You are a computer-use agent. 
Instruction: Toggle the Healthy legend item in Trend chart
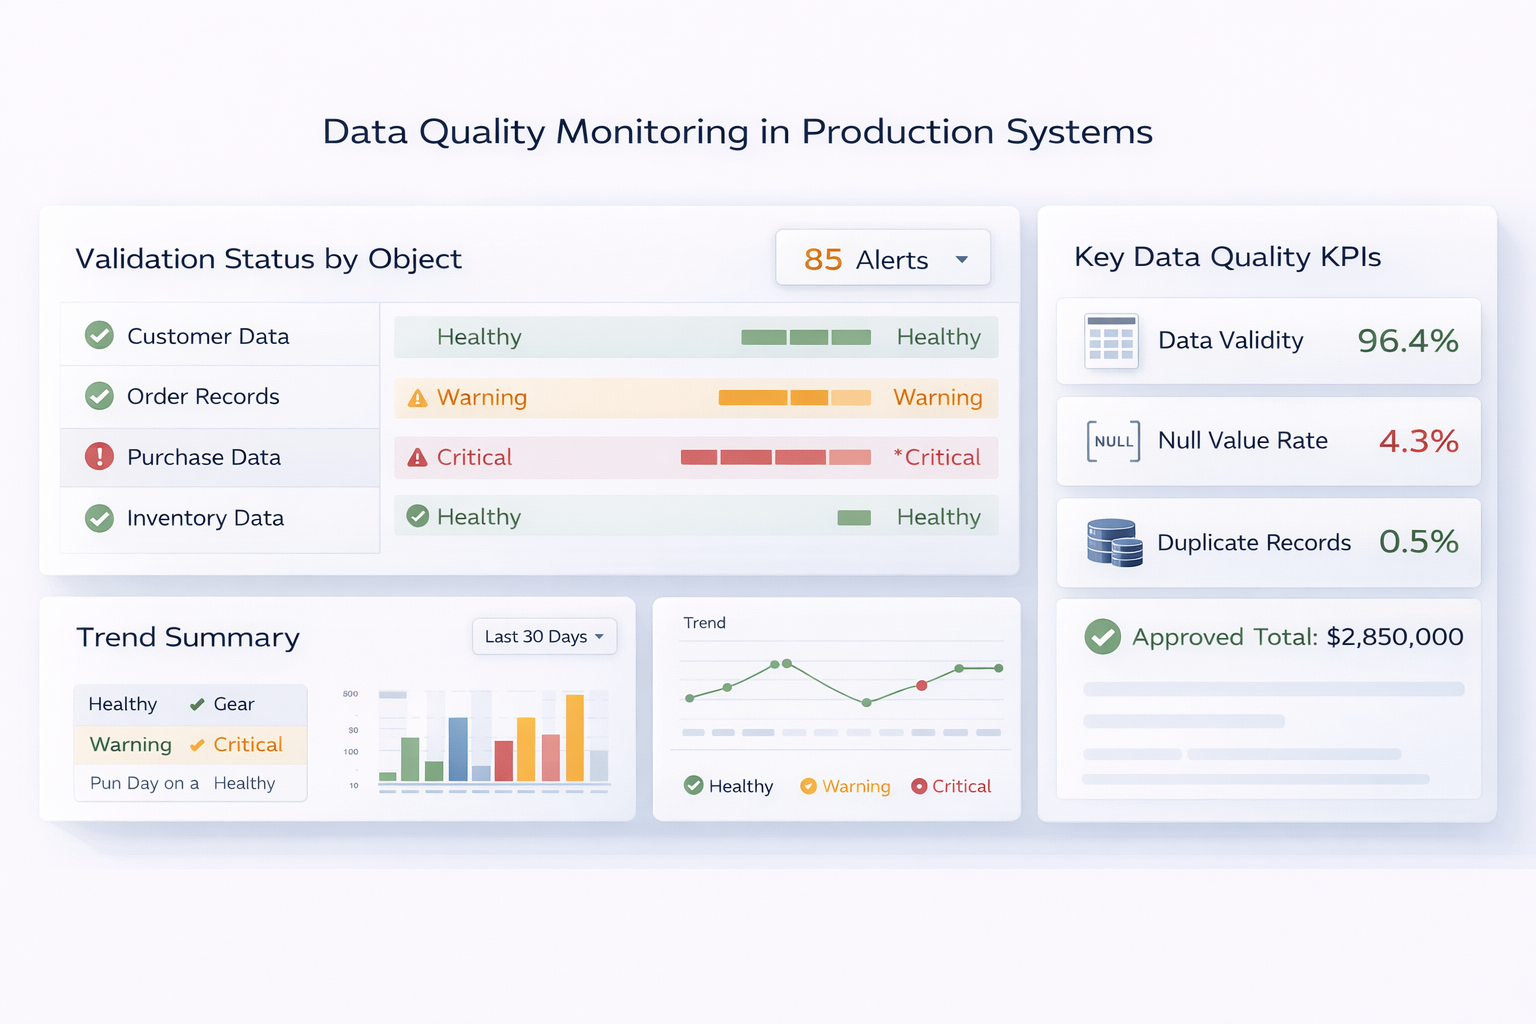click(x=729, y=786)
